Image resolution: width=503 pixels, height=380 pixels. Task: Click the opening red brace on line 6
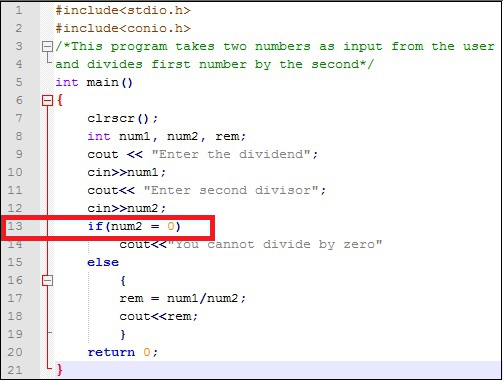tap(59, 100)
